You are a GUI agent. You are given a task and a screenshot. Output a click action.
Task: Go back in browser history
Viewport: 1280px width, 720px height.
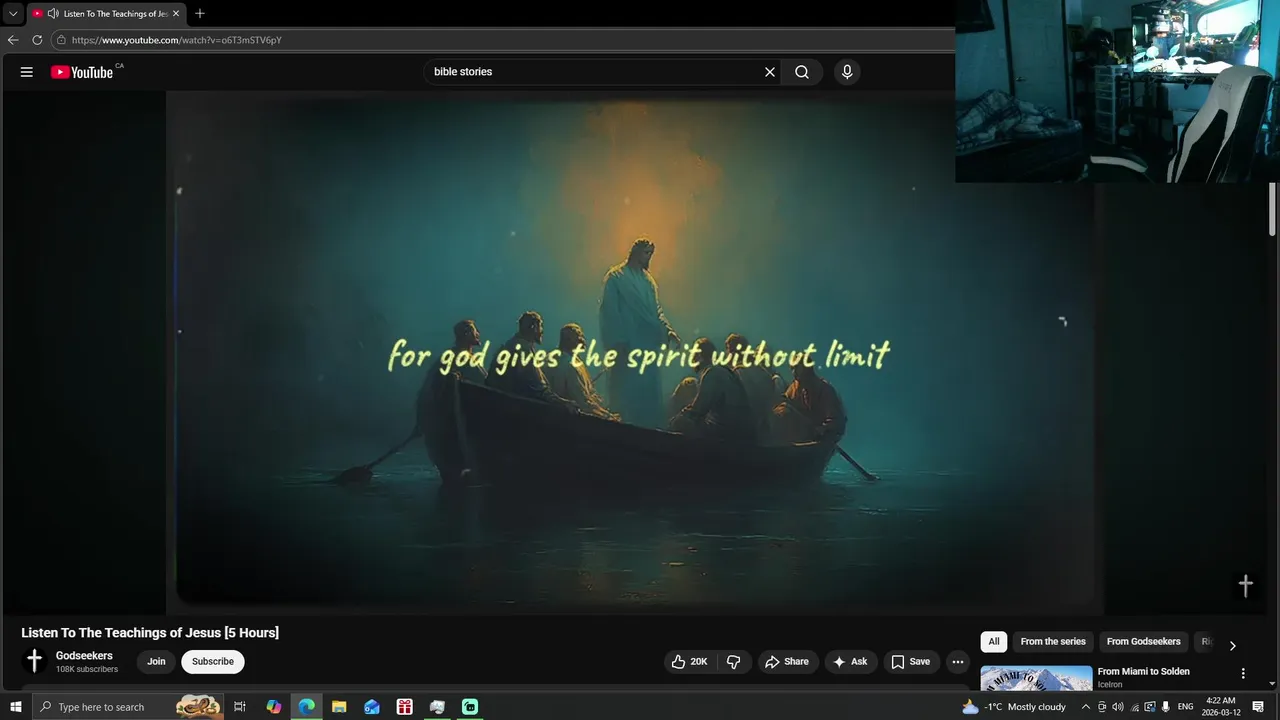[x=13, y=40]
